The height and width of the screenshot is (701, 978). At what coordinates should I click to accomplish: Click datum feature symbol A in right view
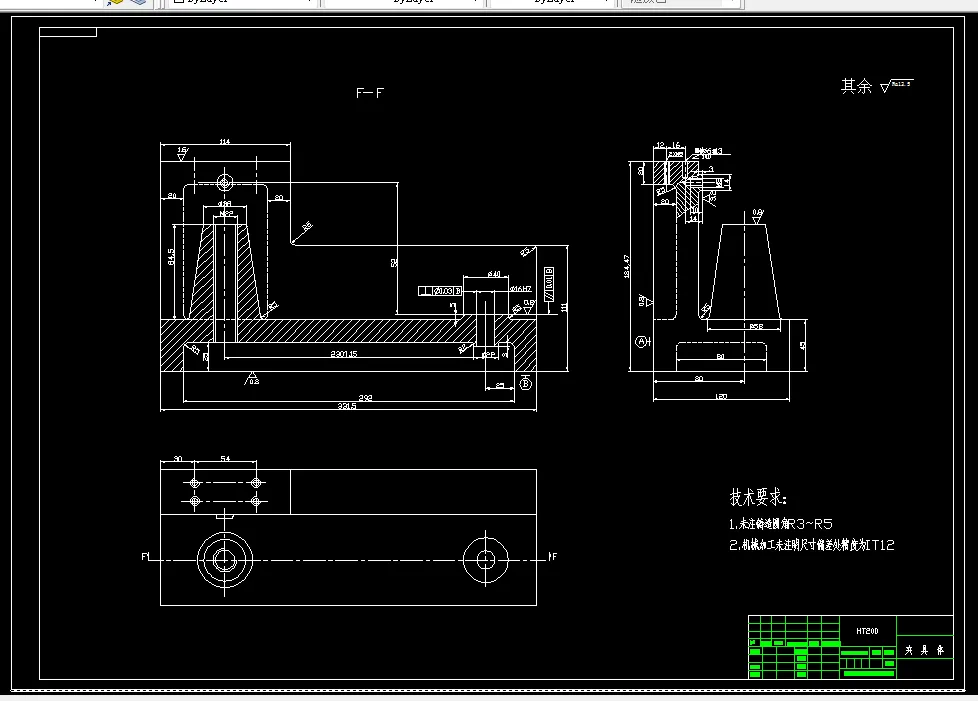pyautogui.click(x=642, y=340)
